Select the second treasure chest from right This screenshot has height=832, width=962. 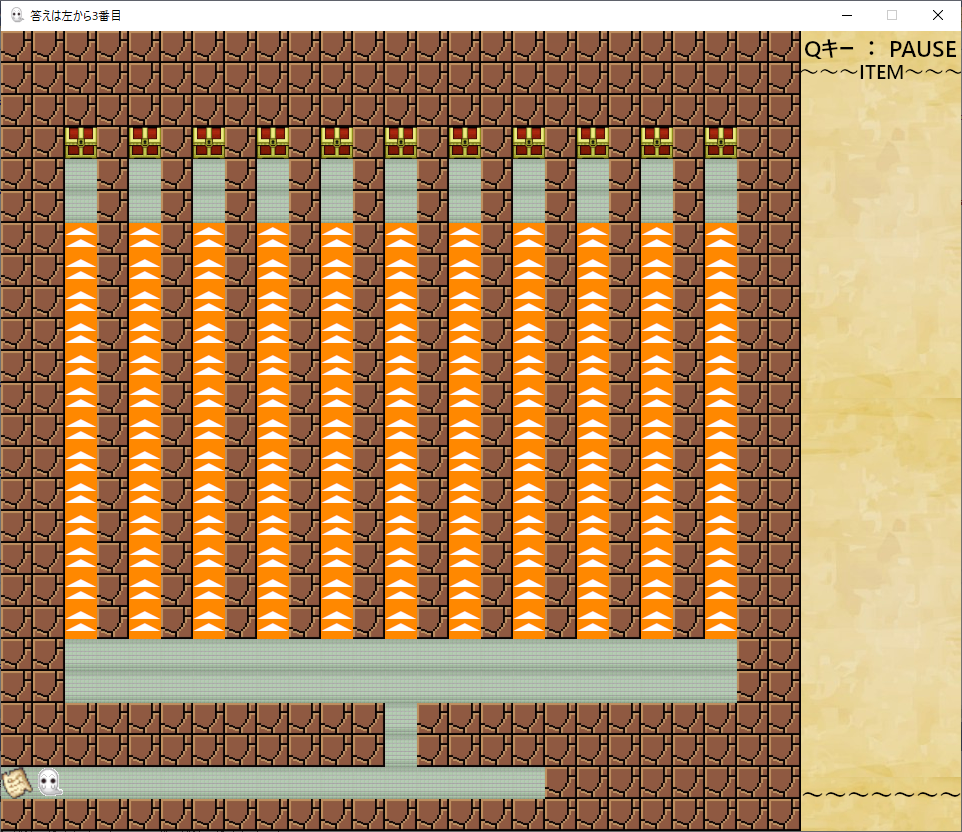click(657, 142)
